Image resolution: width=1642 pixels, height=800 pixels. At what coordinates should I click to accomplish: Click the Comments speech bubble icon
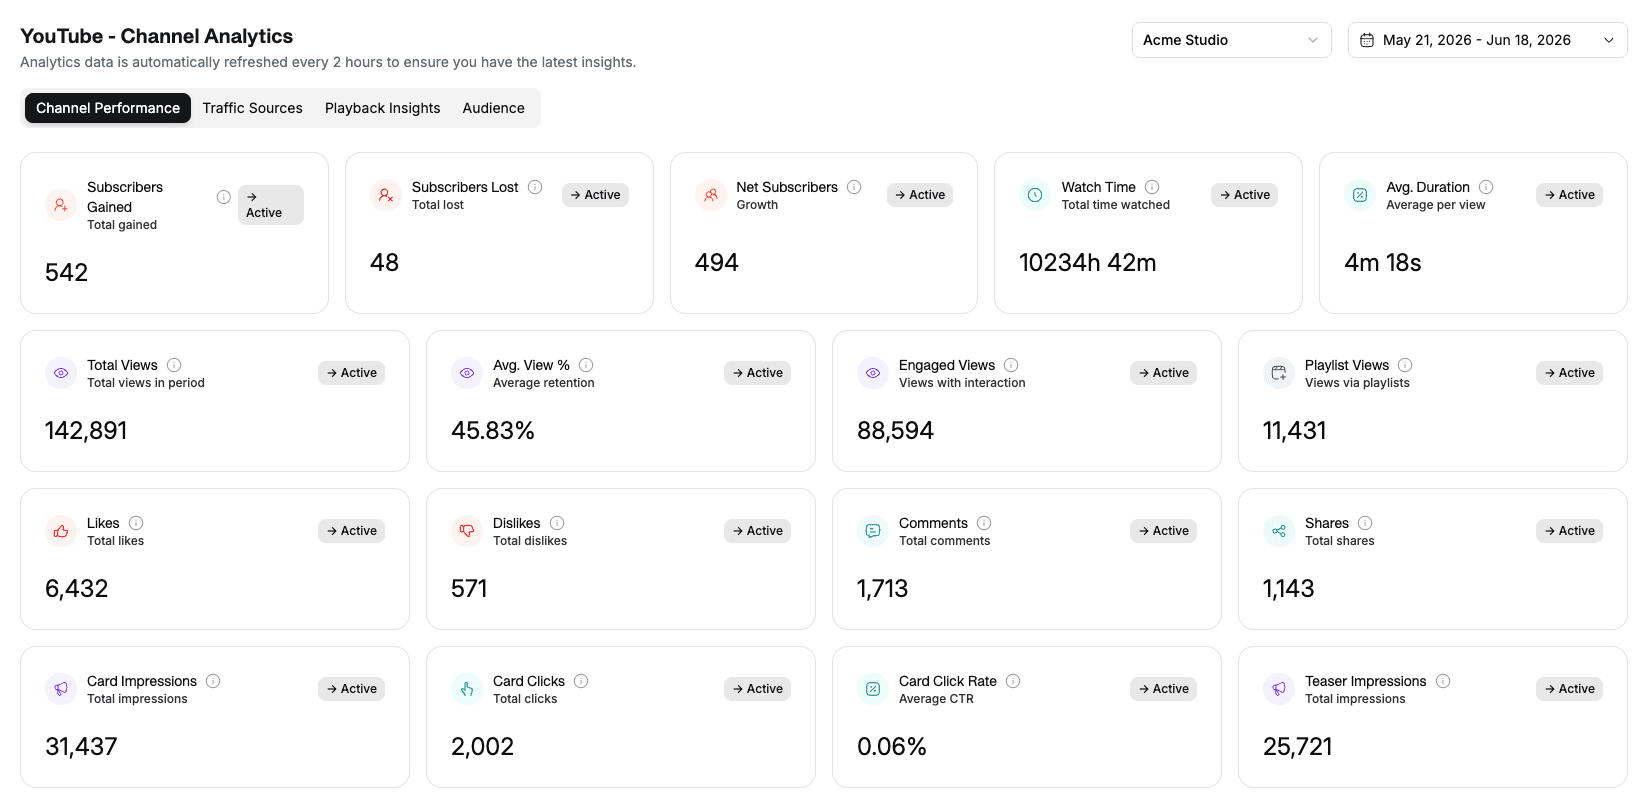(x=873, y=531)
